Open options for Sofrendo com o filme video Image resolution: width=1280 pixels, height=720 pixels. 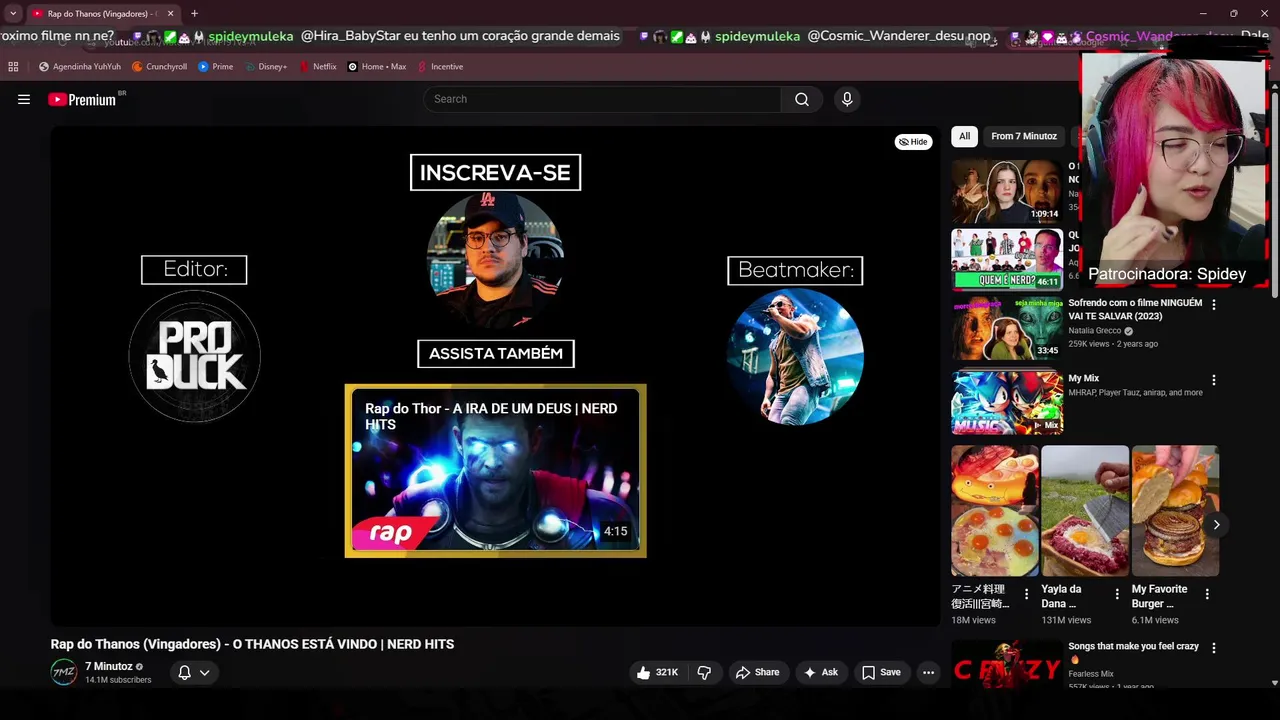click(x=1214, y=304)
